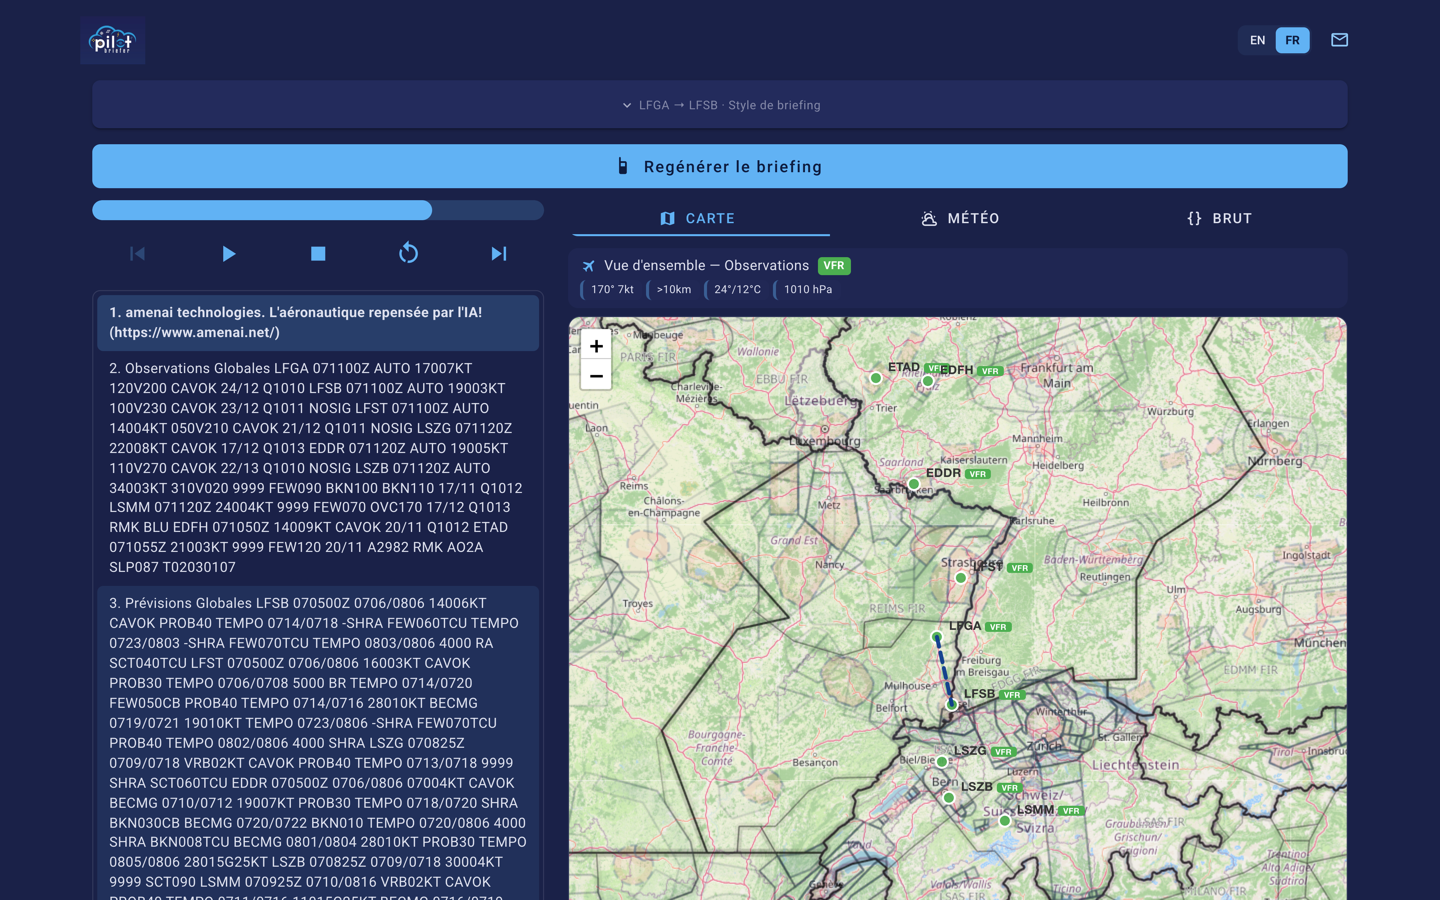This screenshot has height=900, width=1440.
Task: Select item 3 Prévisions Globales text
Action: pos(318,743)
